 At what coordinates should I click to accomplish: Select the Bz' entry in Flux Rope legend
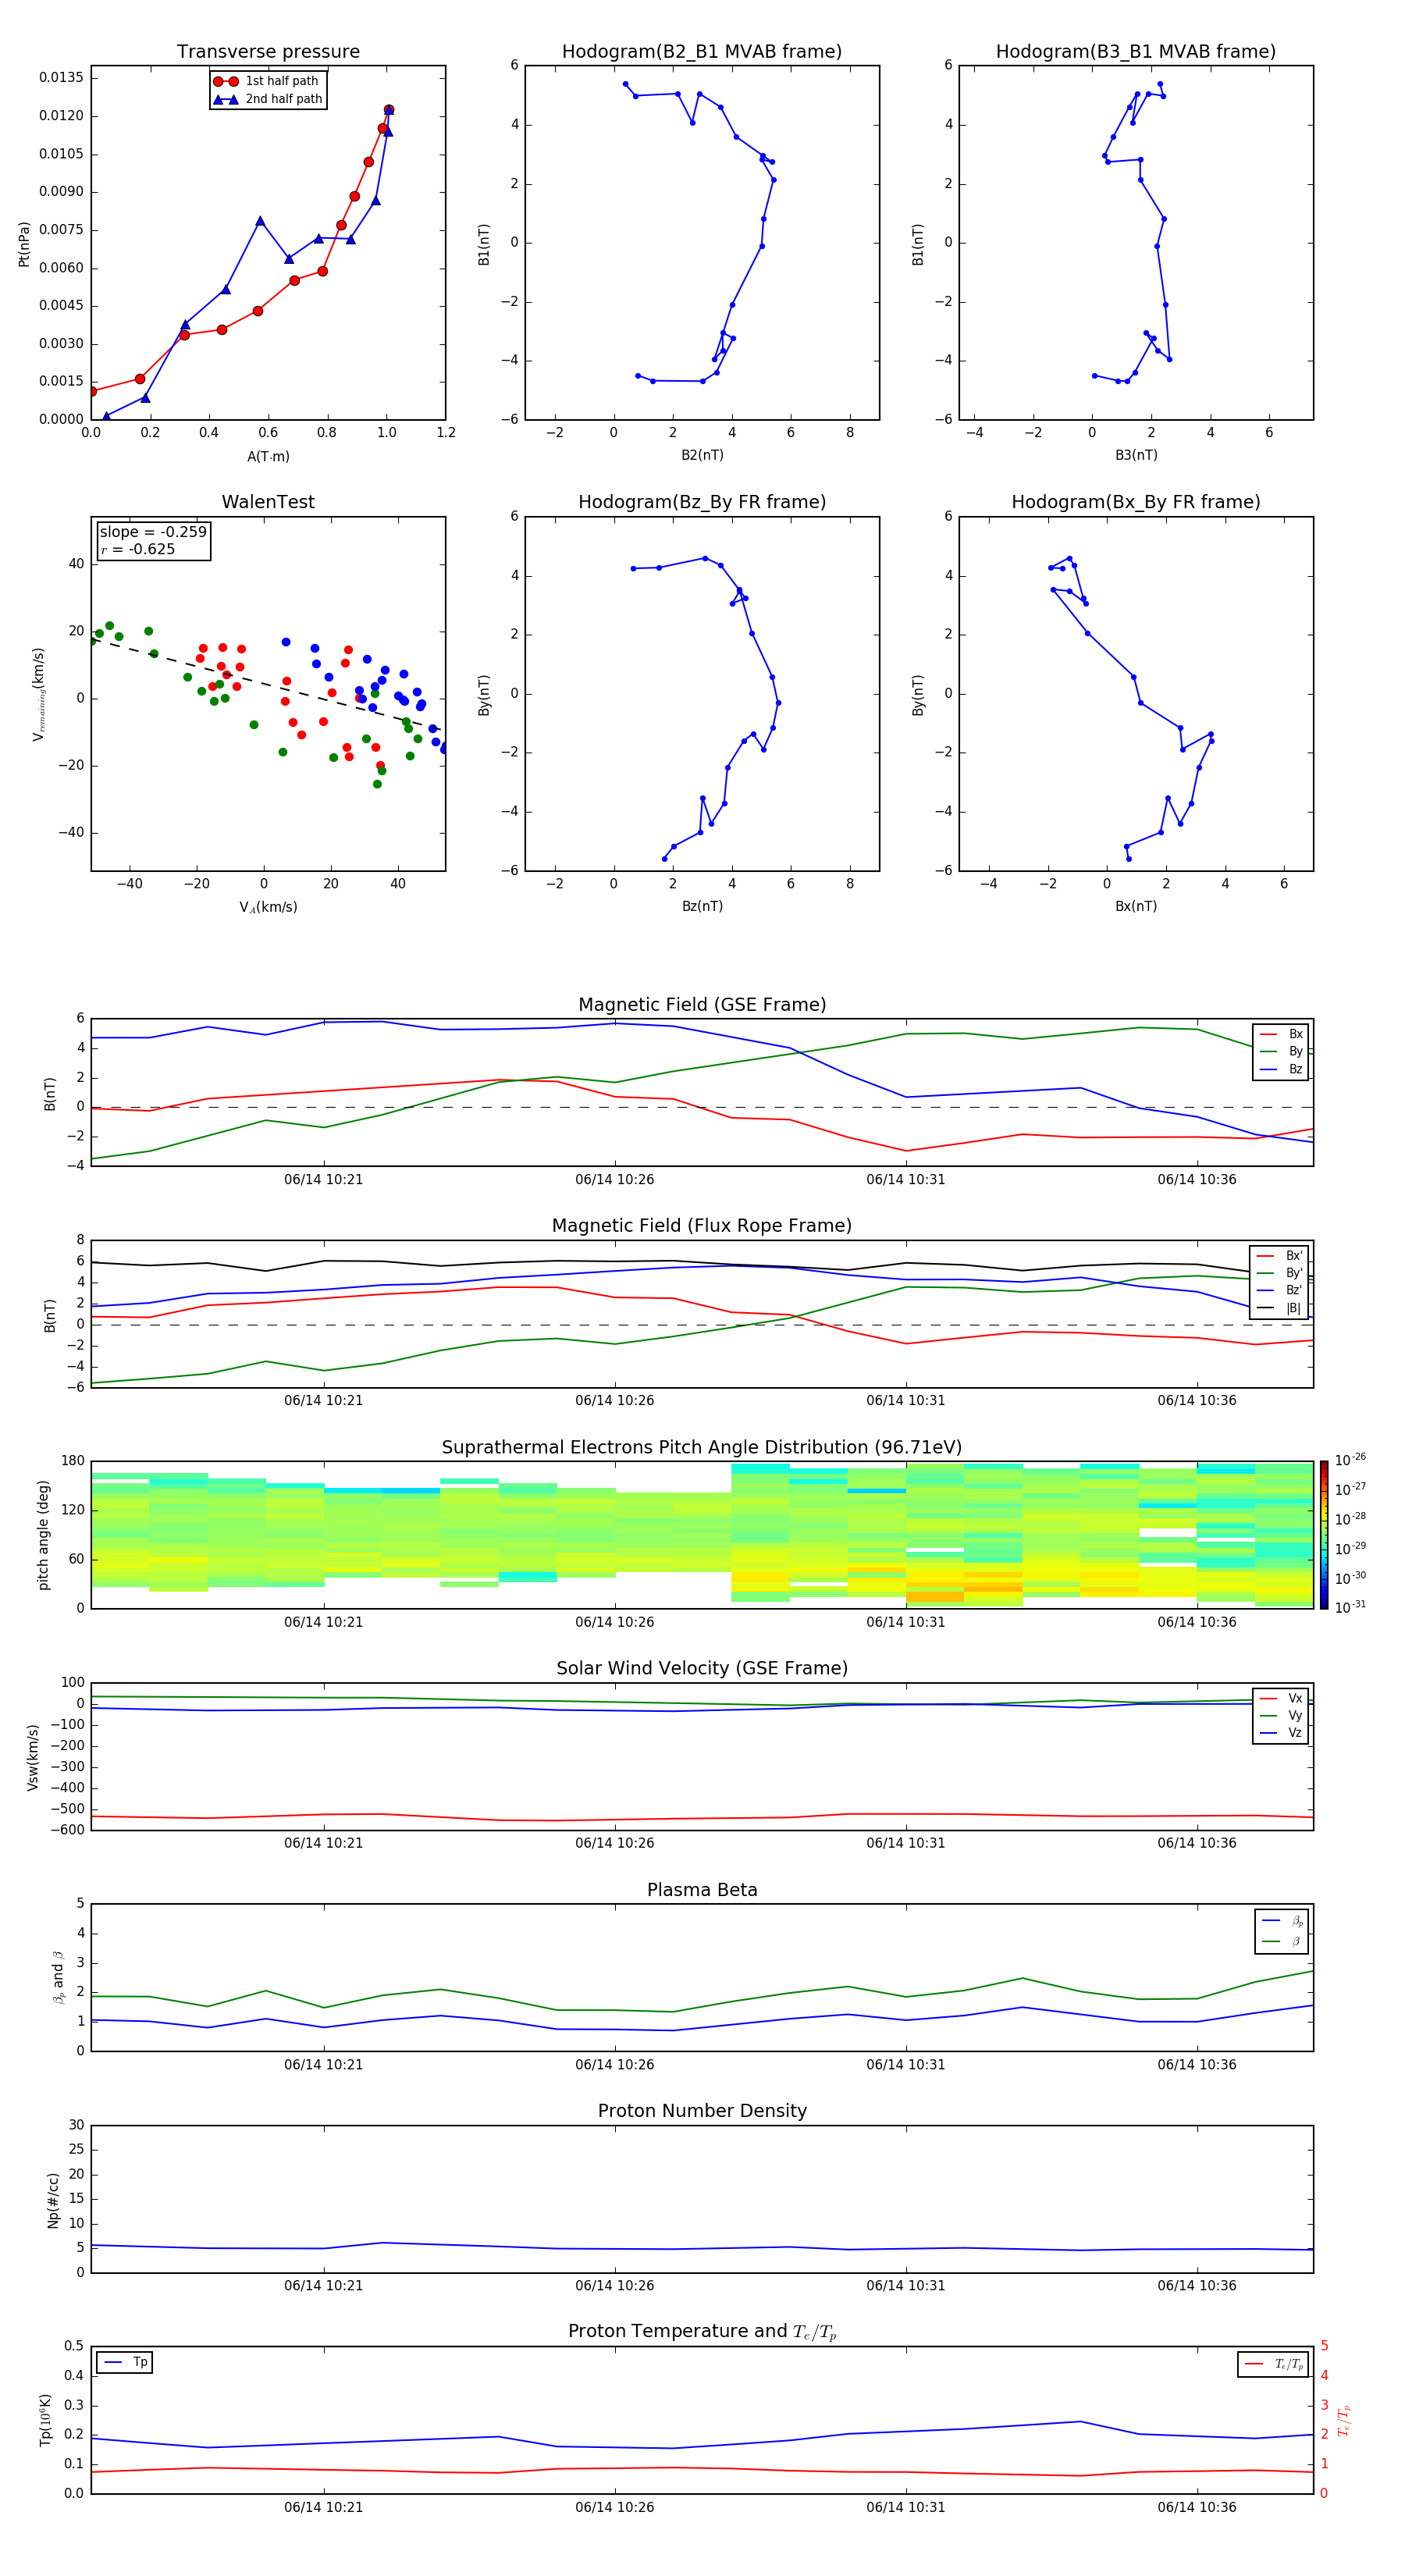click(x=1280, y=1290)
